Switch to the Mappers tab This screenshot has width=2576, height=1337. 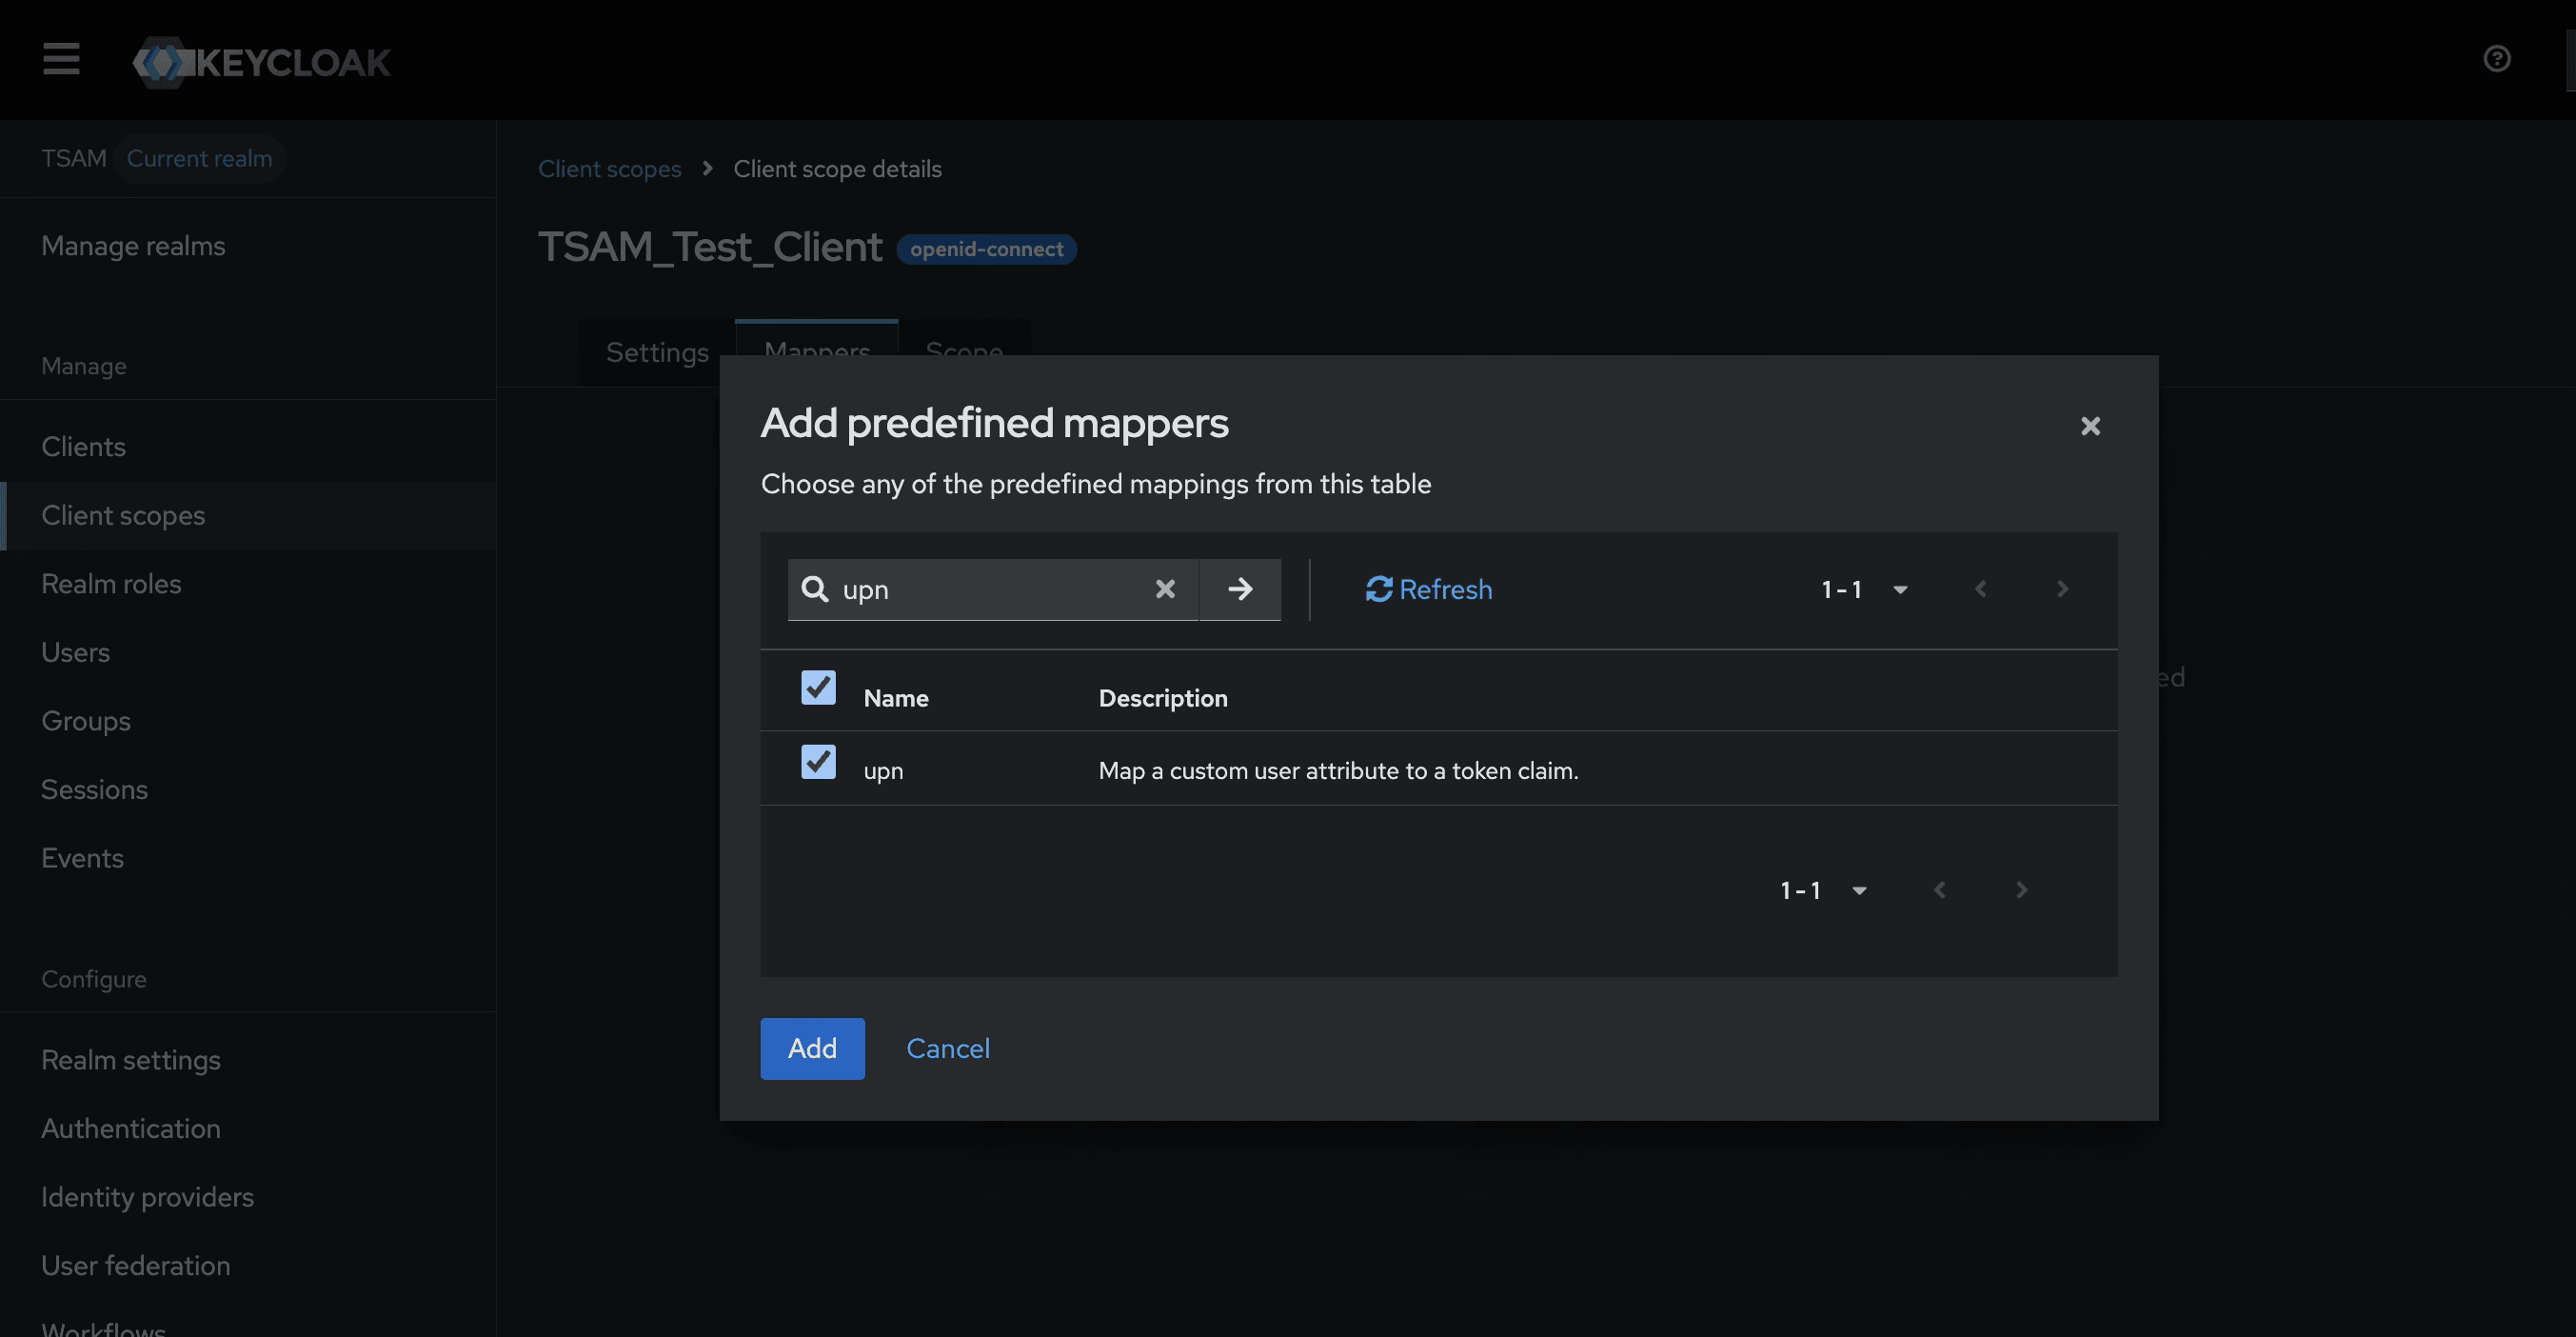click(817, 340)
